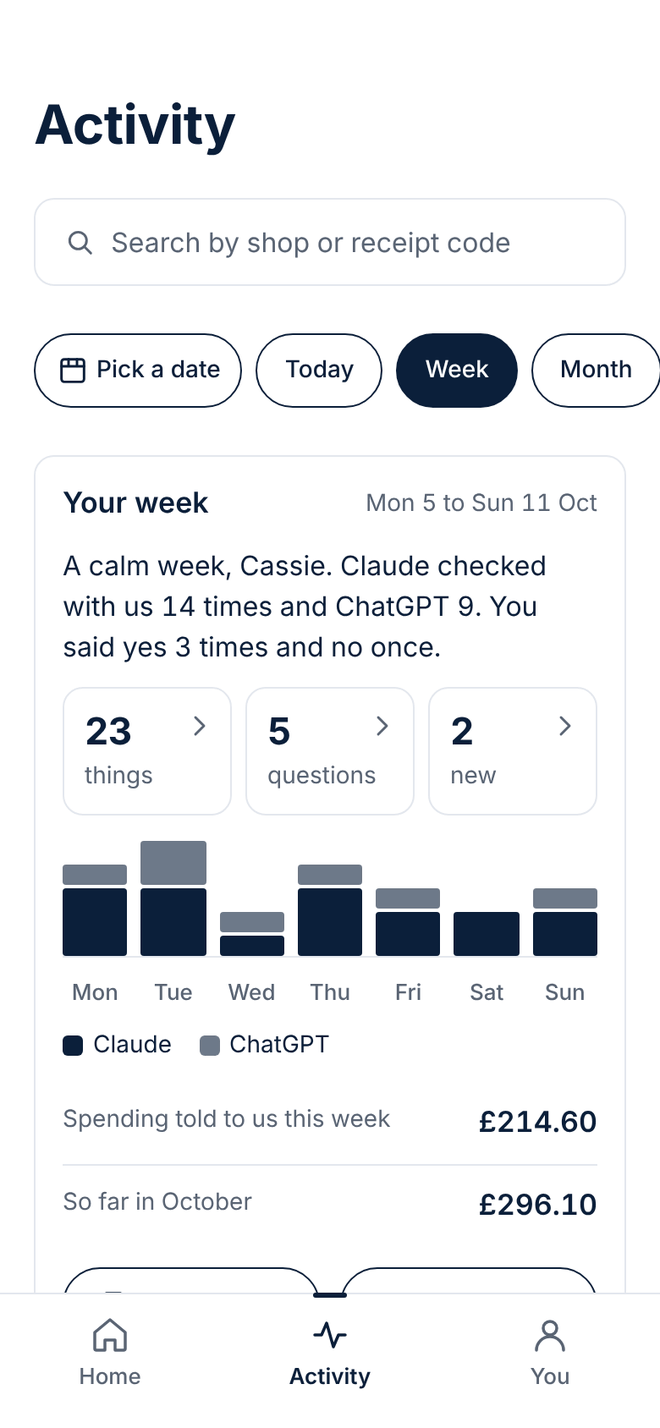Tap the Activity pulse icon

click(330, 1335)
